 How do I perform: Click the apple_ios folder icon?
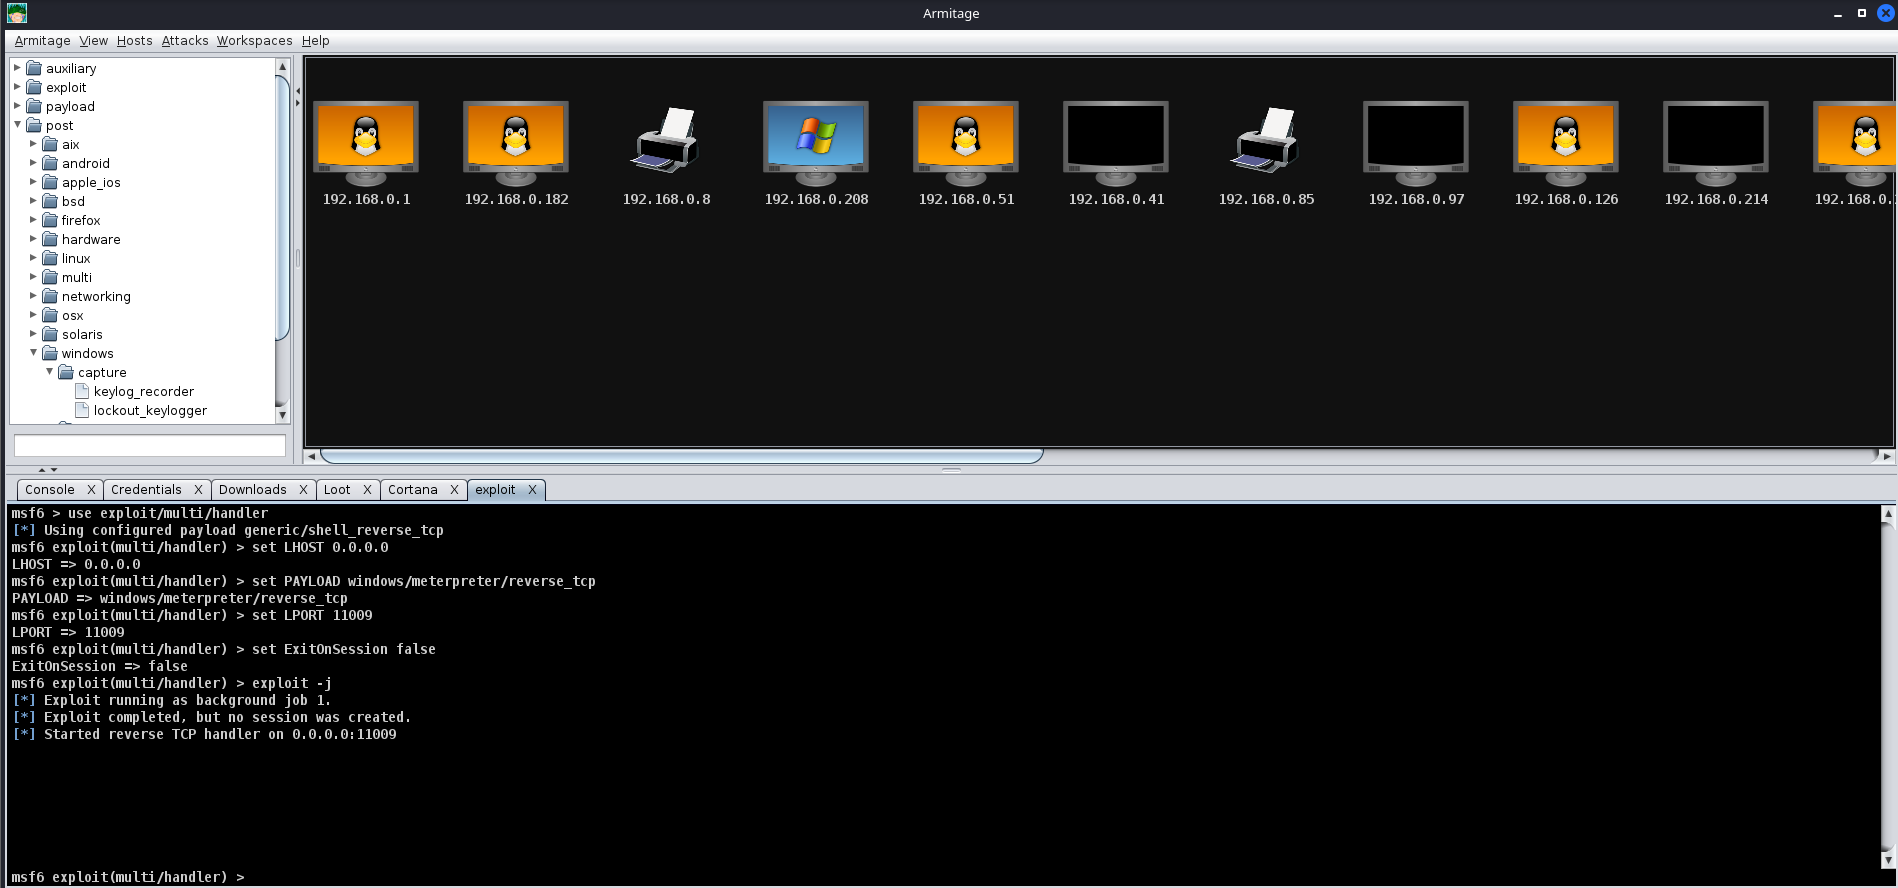[50, 182]
